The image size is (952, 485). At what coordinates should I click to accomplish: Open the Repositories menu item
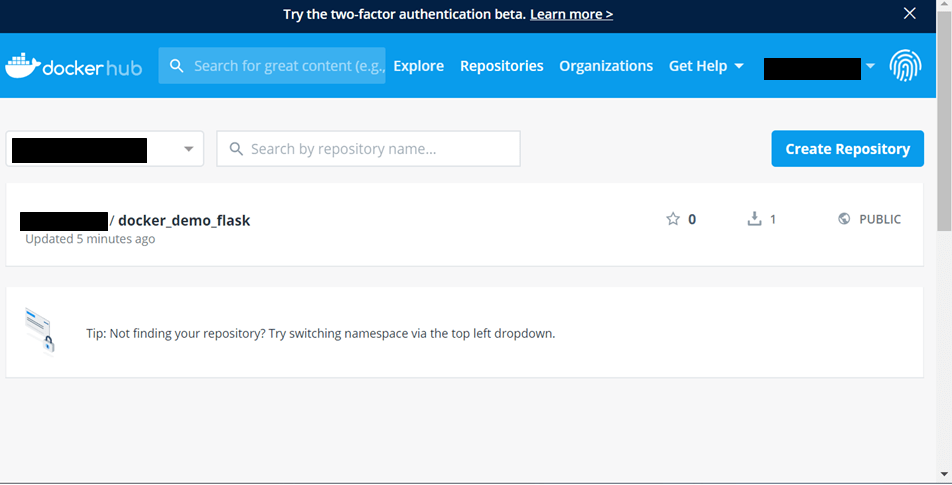[x=502, y=66]
